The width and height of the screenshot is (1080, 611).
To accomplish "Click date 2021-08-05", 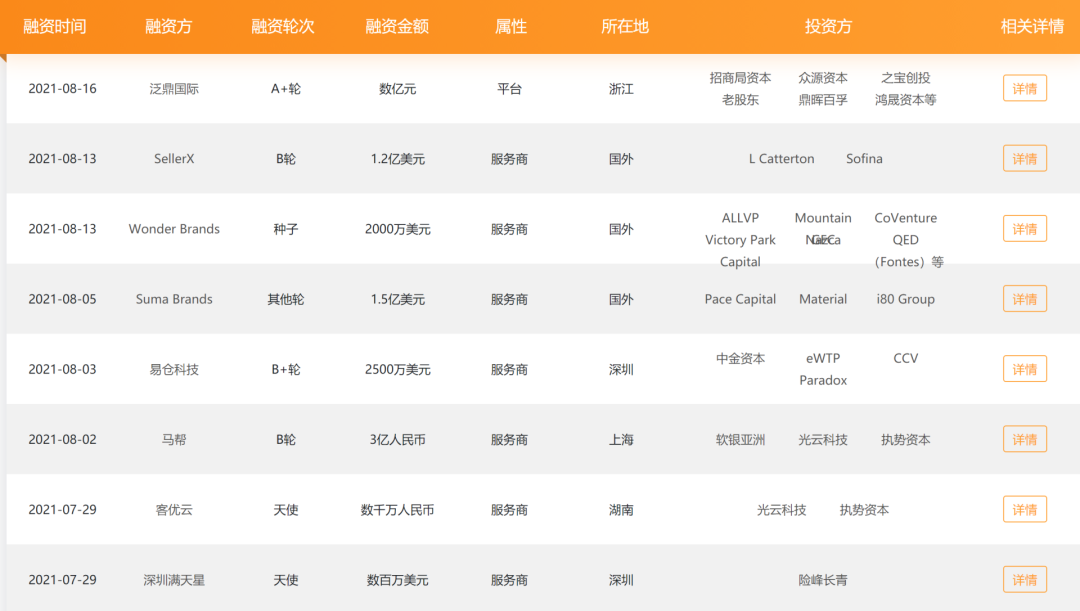I will [x=62, y=299].
